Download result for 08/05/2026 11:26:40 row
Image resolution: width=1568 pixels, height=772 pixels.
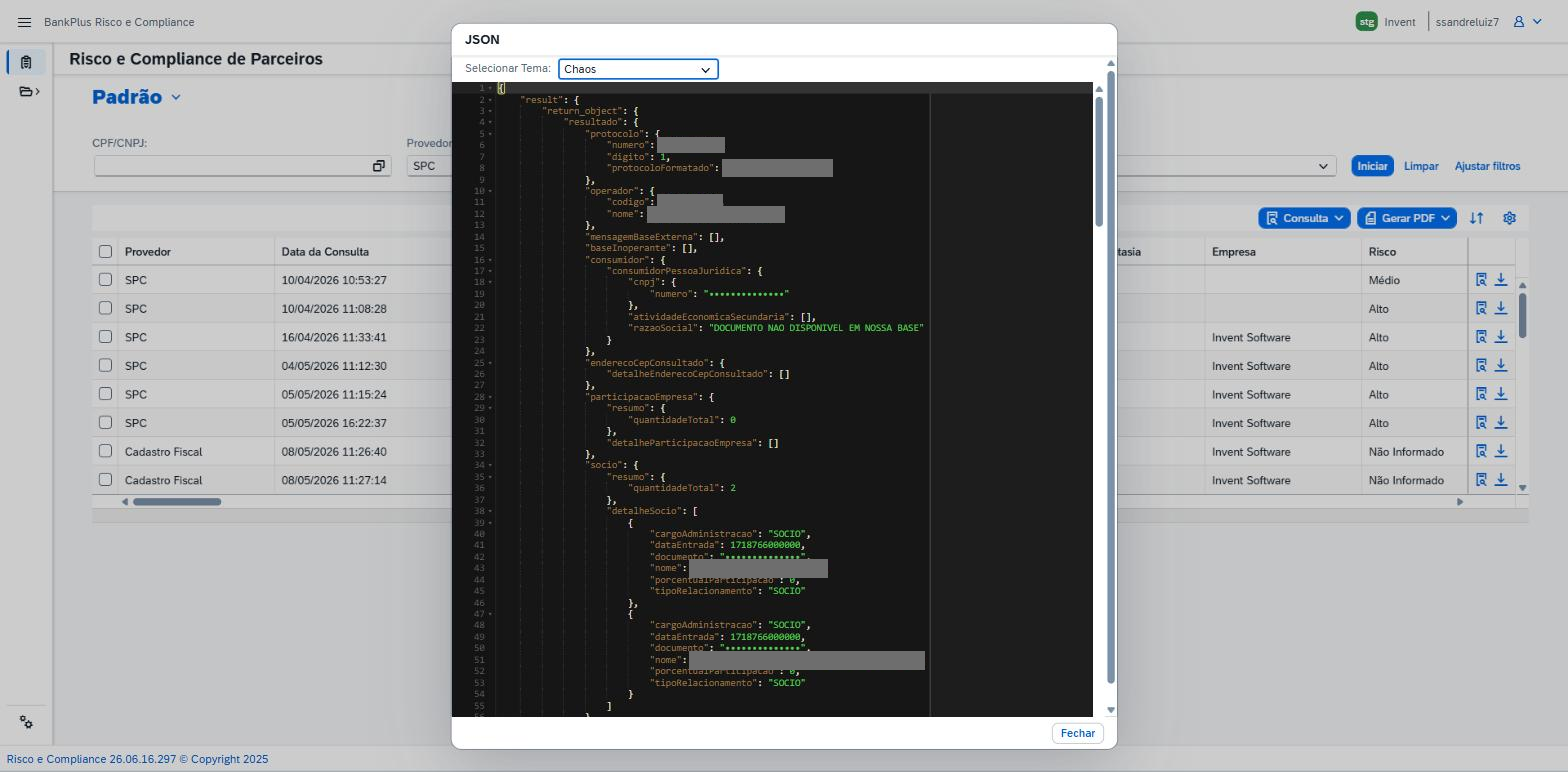[1501, 452]
